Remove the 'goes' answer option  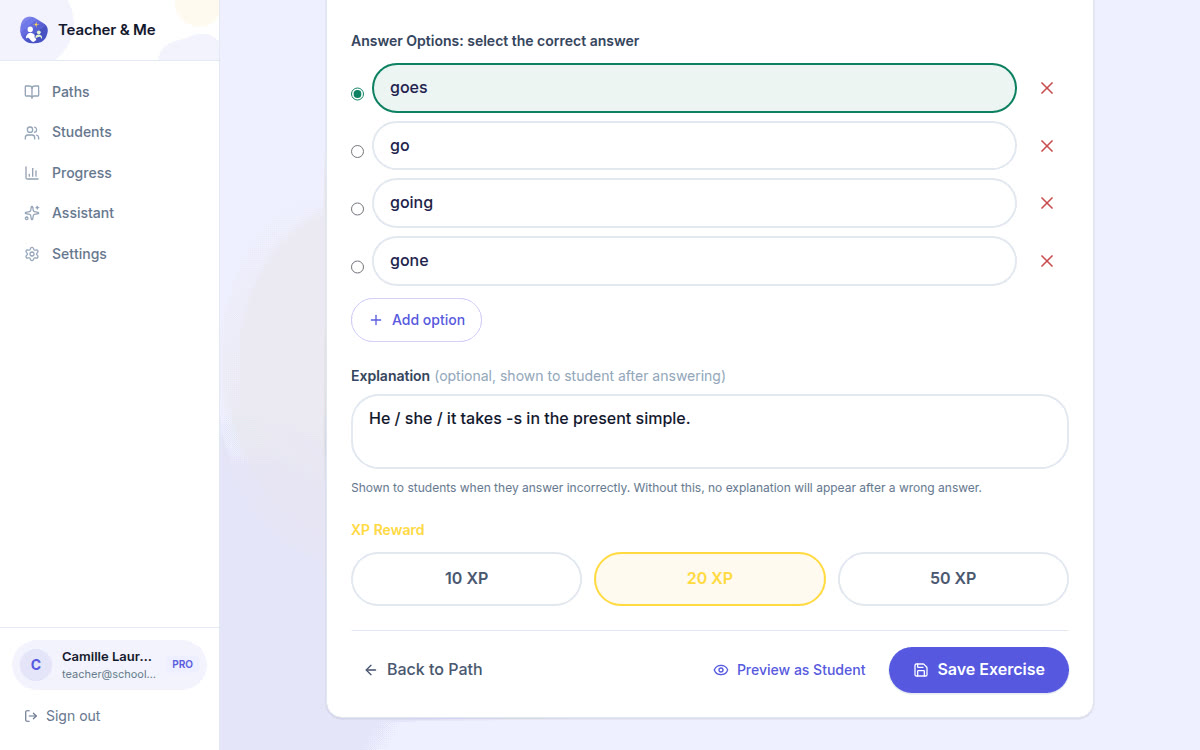[x=1047, y=88]
